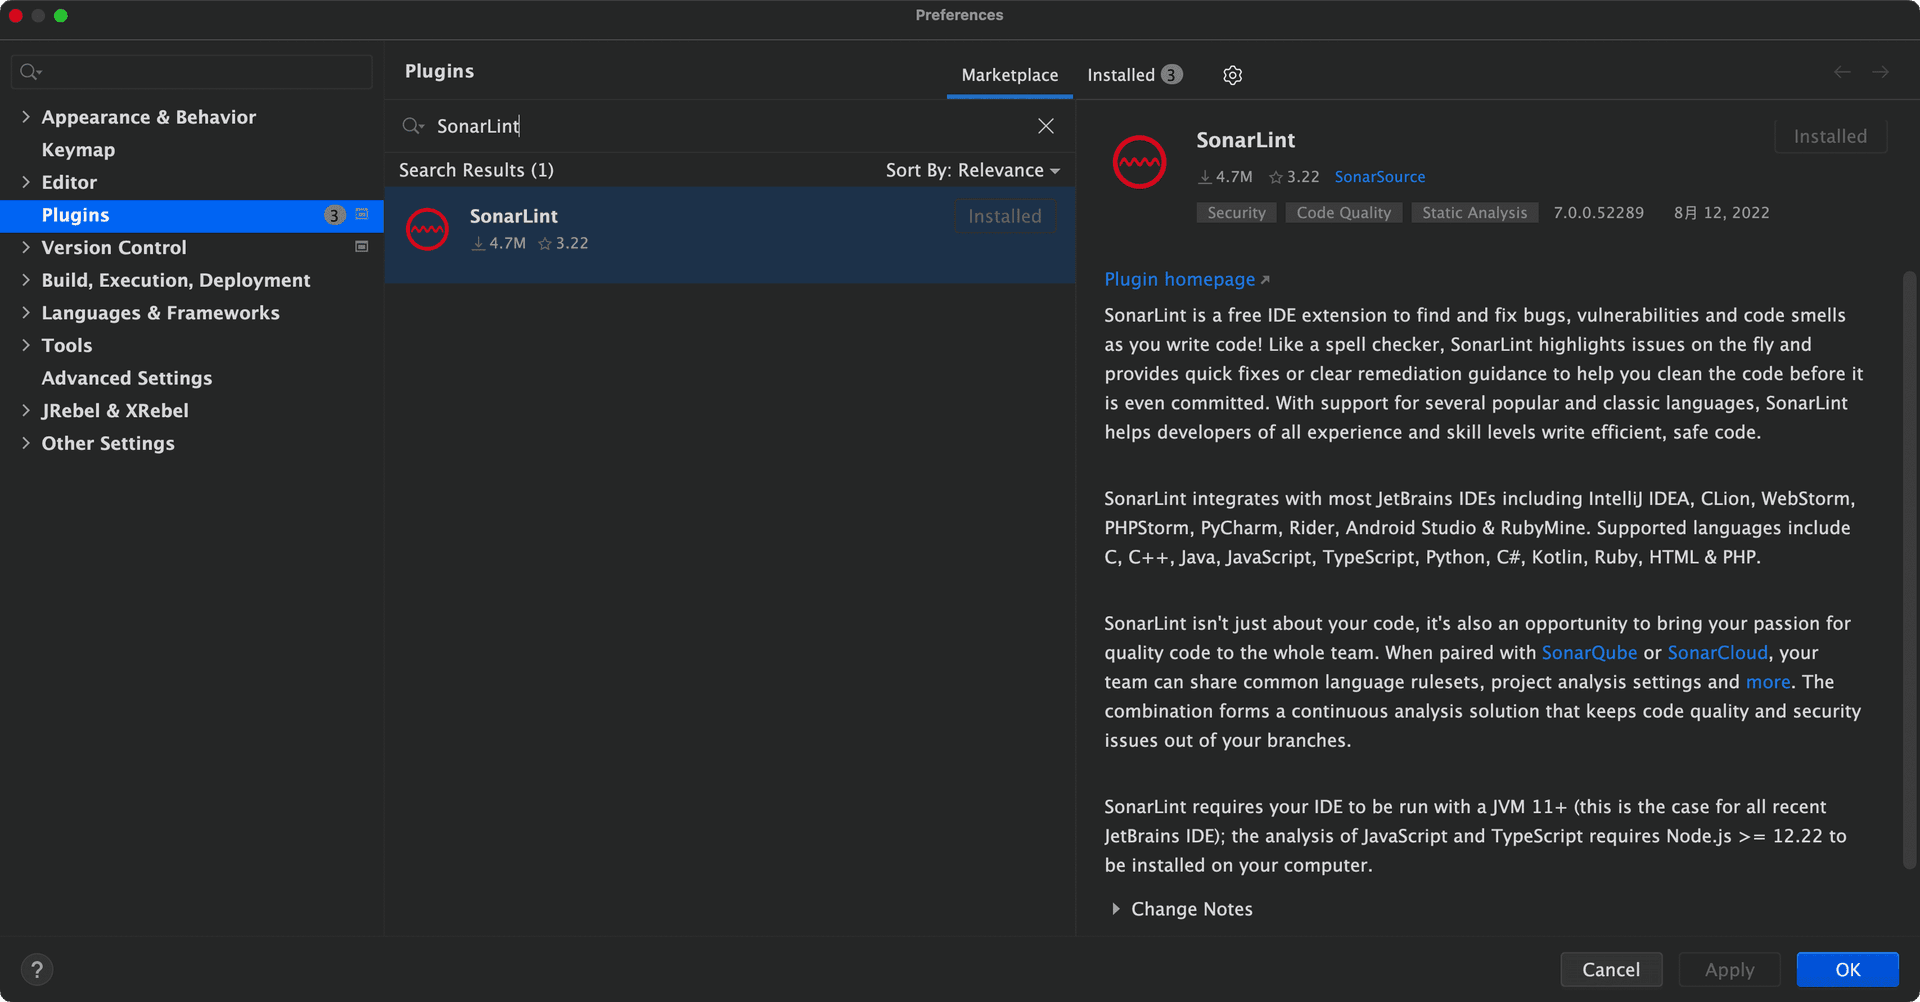
Task: Focus the settings search field
Action: point(192,72)
